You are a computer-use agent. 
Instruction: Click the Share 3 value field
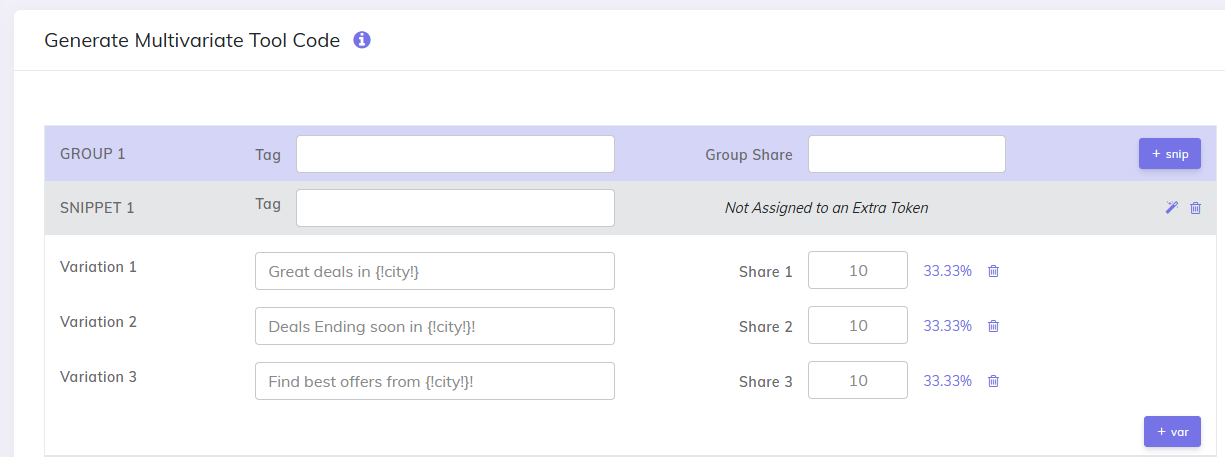857,381
